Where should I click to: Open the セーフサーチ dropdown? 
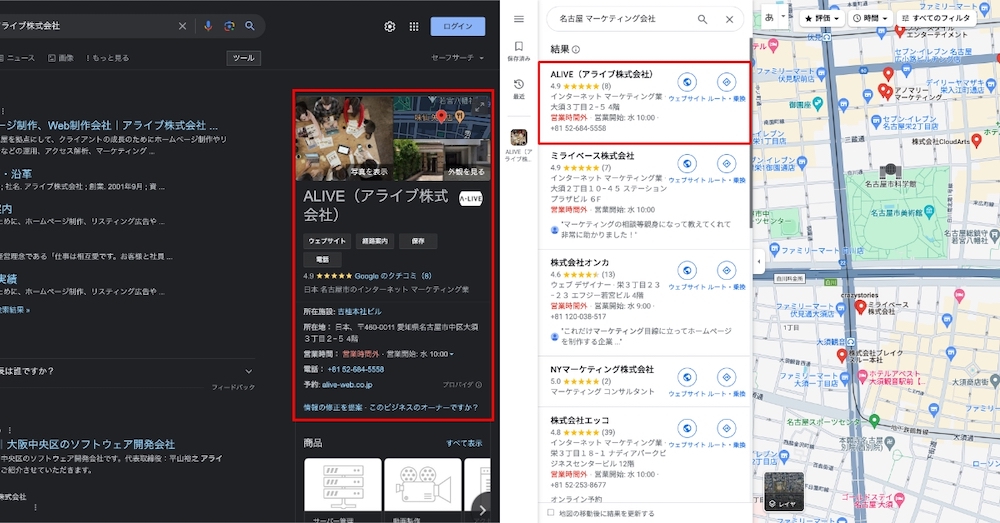coord(457,57)
